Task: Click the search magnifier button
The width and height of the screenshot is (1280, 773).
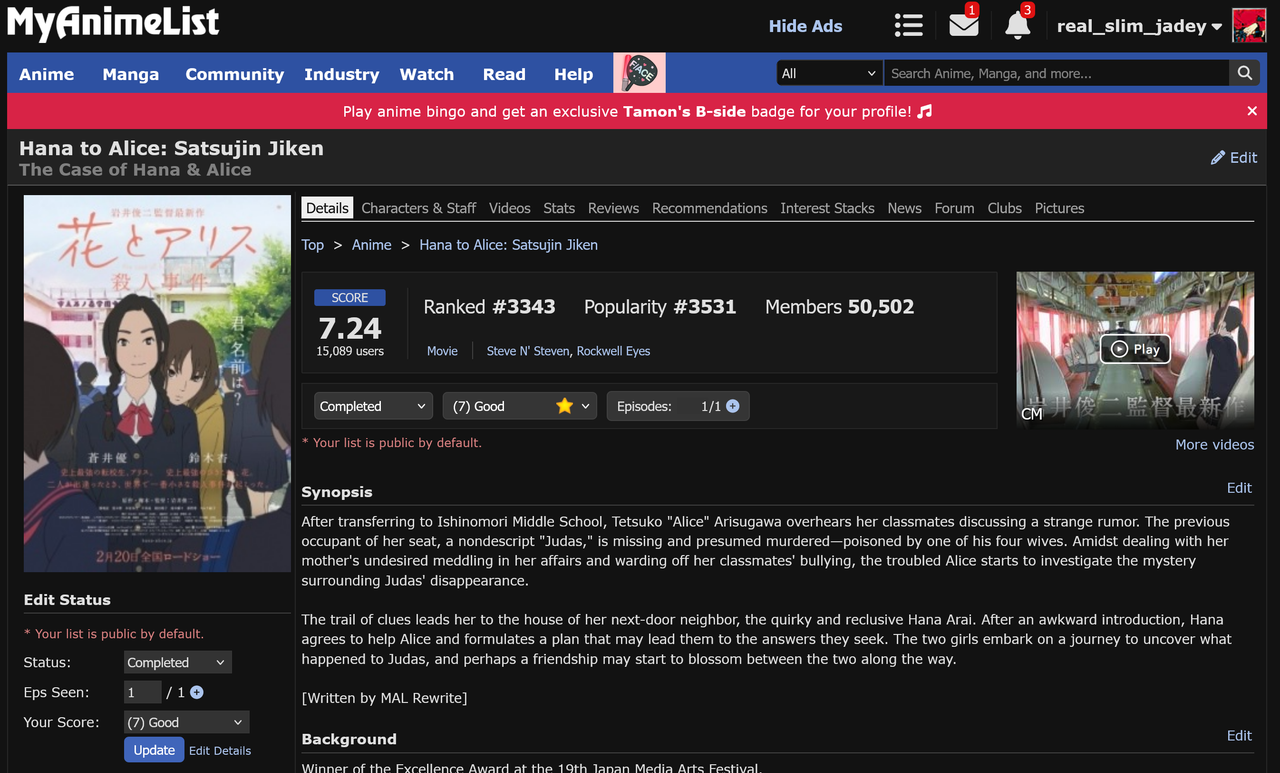Action: [1244, 73]
